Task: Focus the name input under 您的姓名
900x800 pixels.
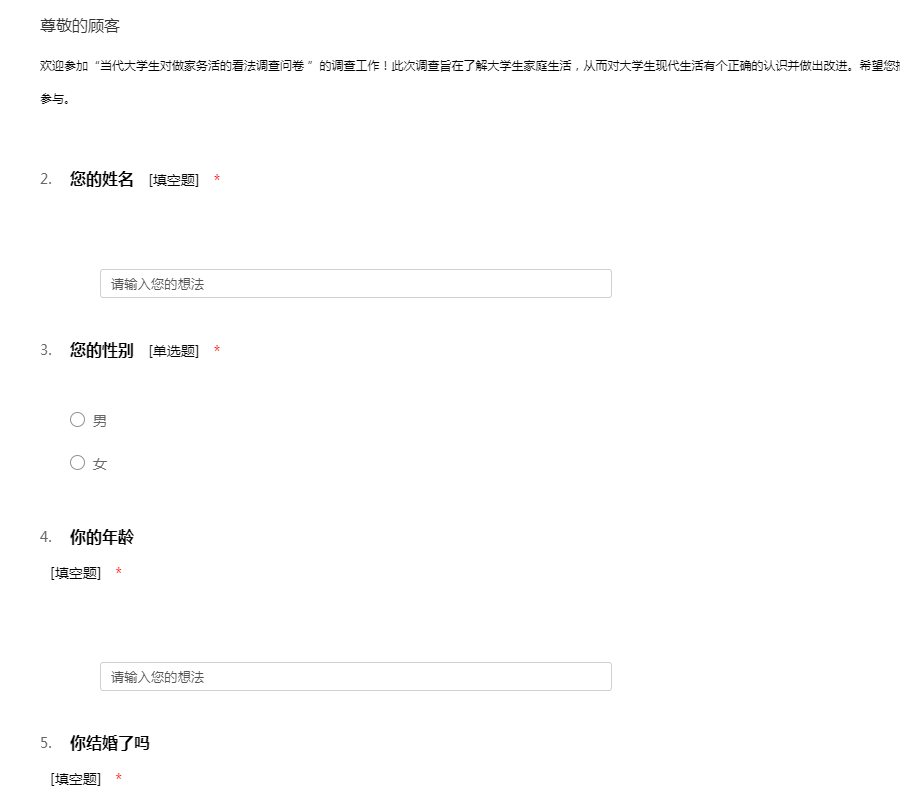Action: coord(355,284)
